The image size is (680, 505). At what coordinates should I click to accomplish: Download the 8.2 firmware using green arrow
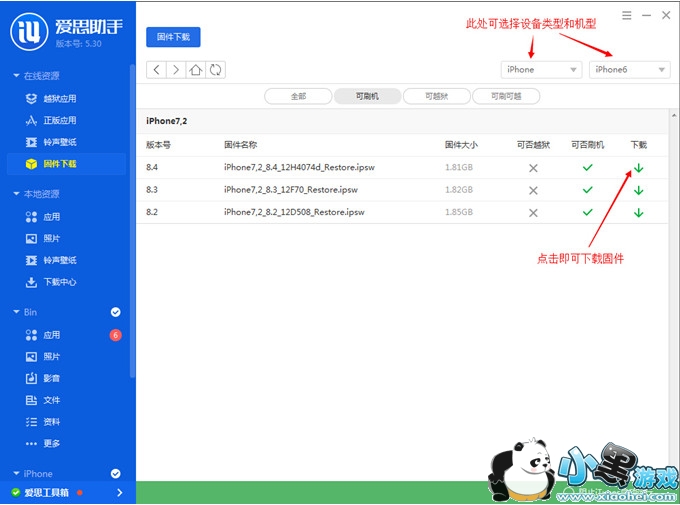pos(638,212)
